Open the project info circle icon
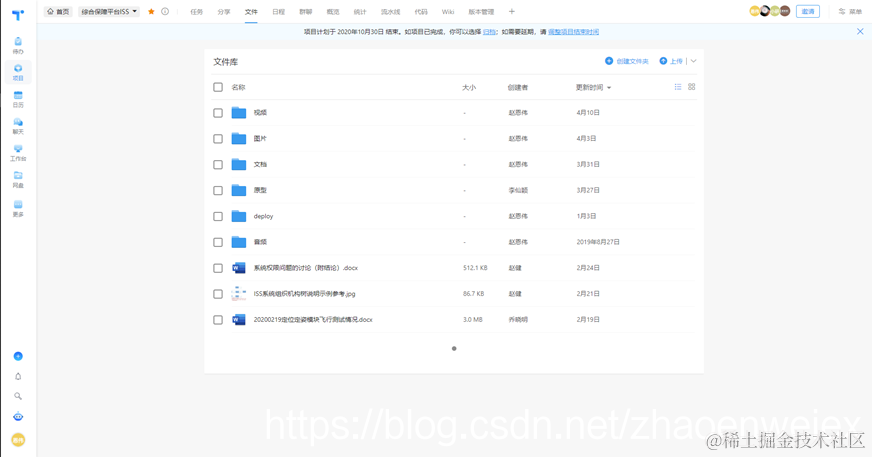This screenshot has width=872, height=457. tap(165, 12)
